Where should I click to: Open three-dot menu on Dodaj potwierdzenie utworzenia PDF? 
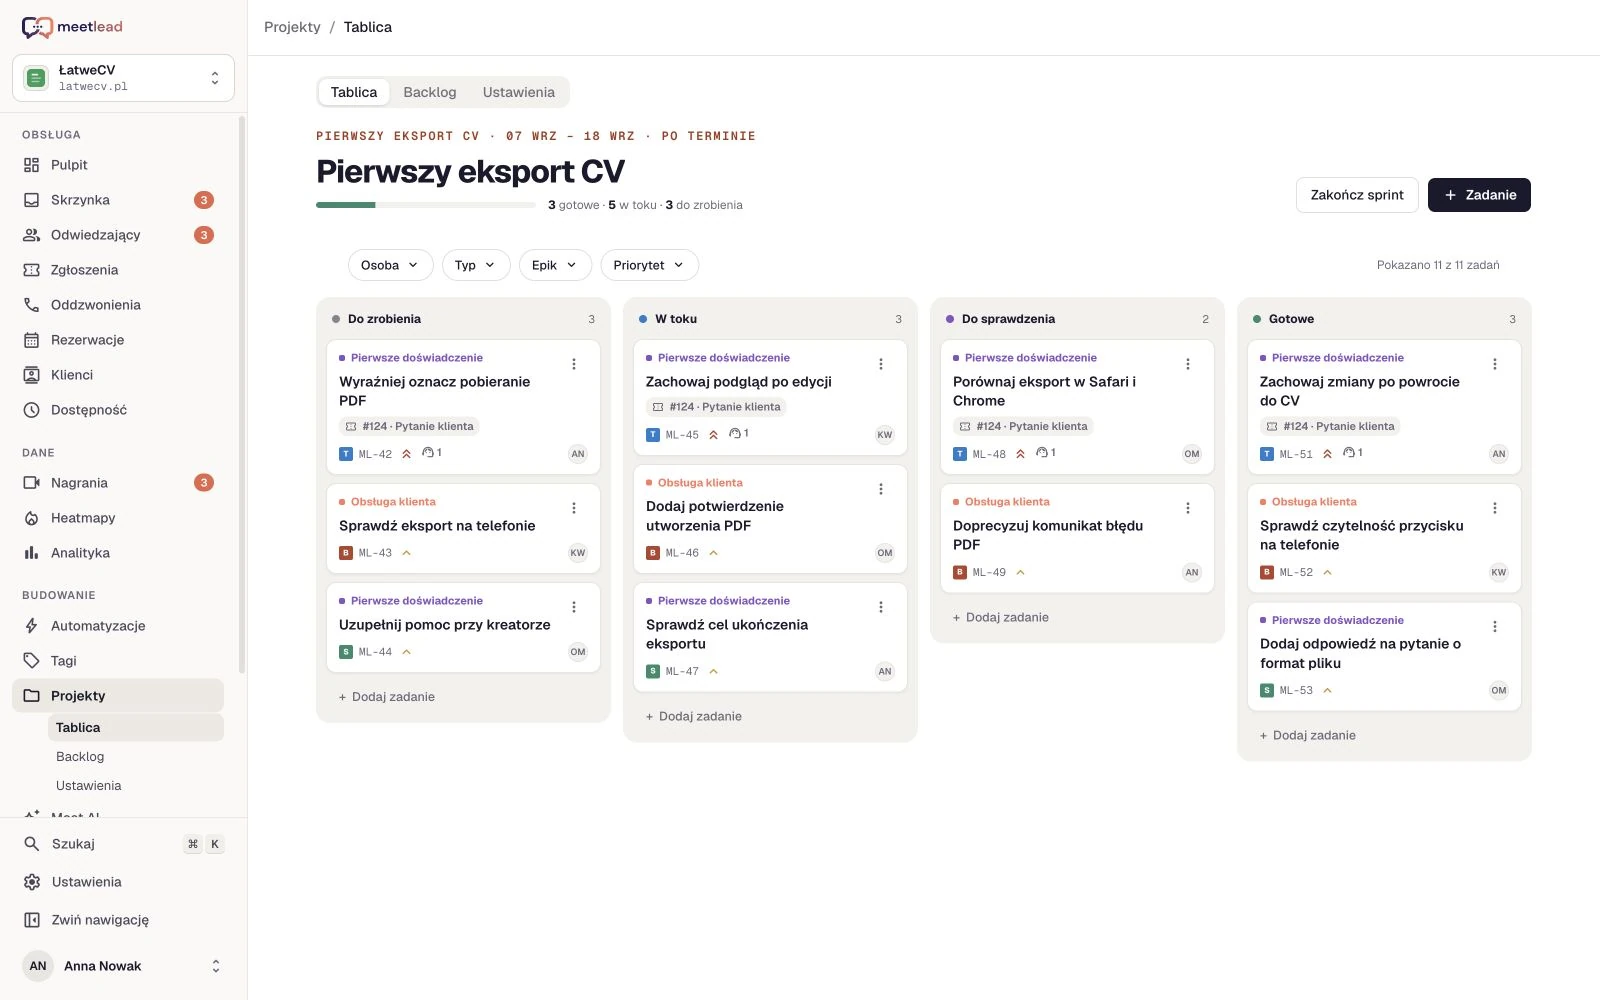pyautogui.click(x=881, y=489)
